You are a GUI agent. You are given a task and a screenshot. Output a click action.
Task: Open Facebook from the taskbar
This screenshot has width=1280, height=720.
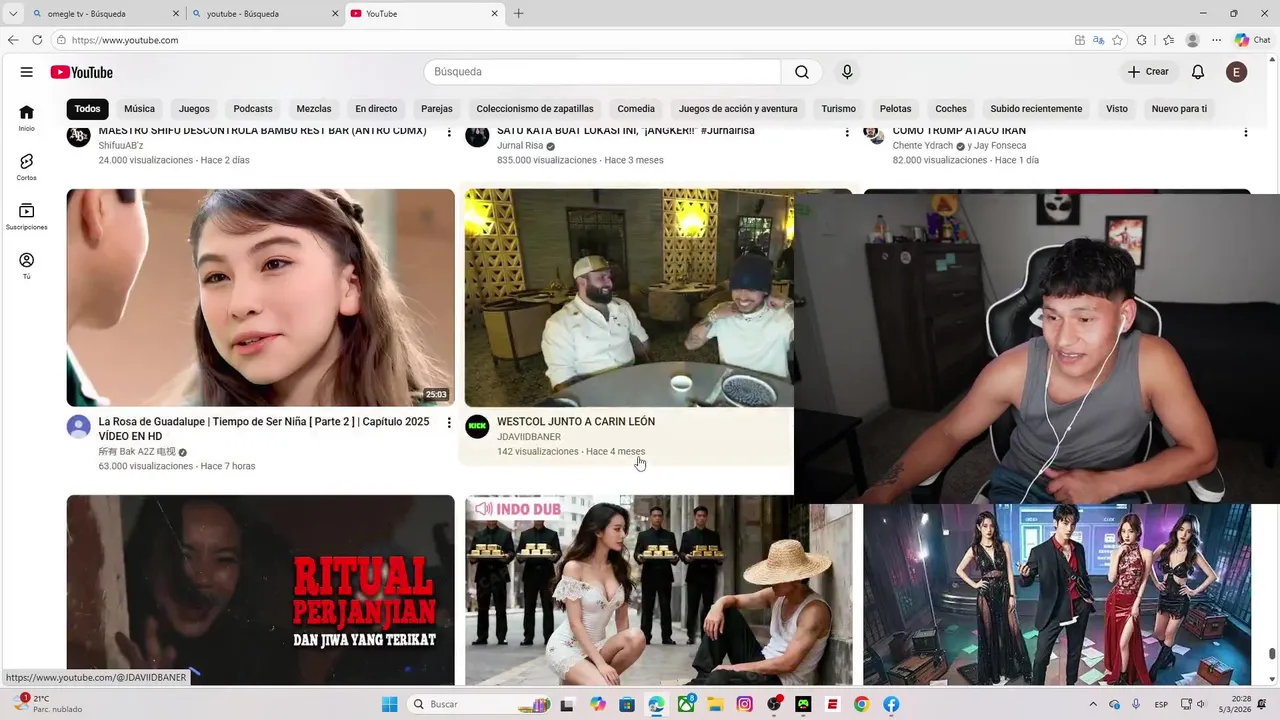click(891, 704)
